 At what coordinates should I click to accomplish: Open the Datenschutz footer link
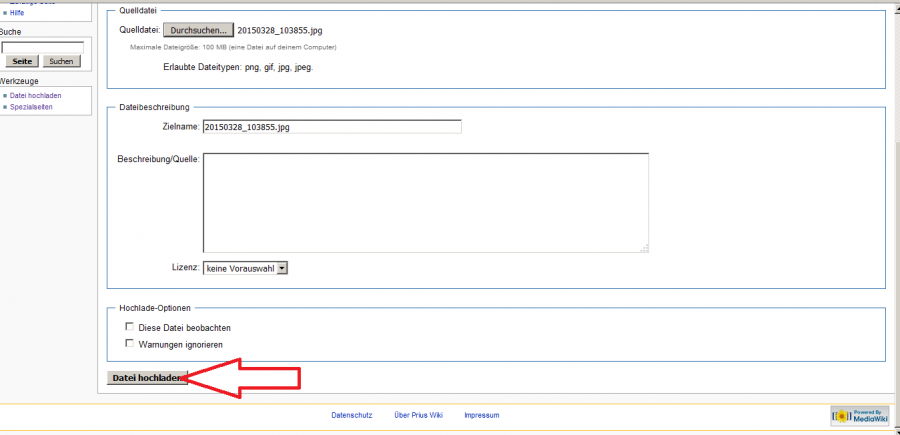tap(350, 415)
